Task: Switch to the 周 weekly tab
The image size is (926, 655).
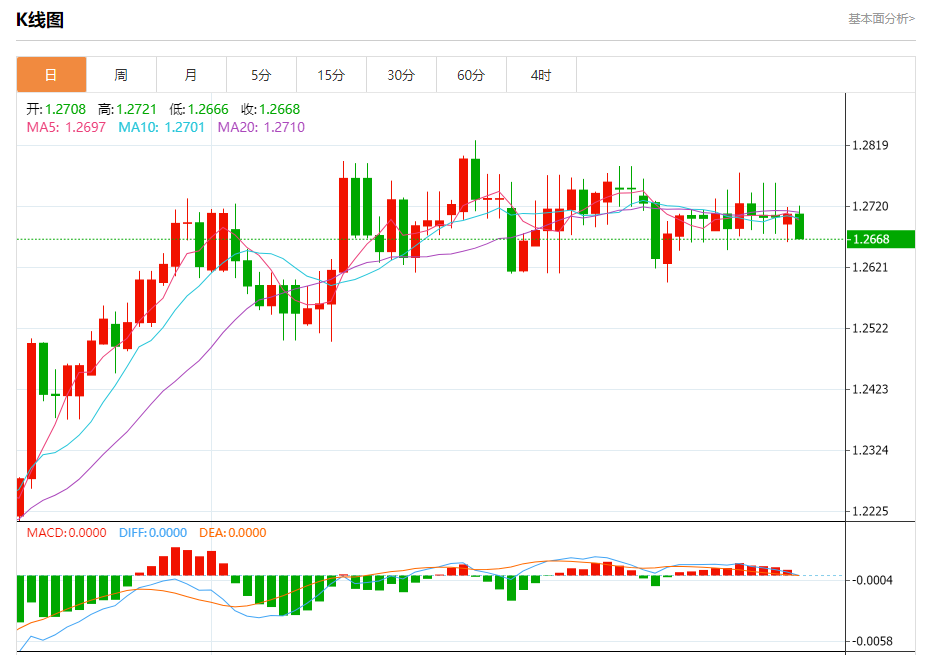Action: click(121, 75)
